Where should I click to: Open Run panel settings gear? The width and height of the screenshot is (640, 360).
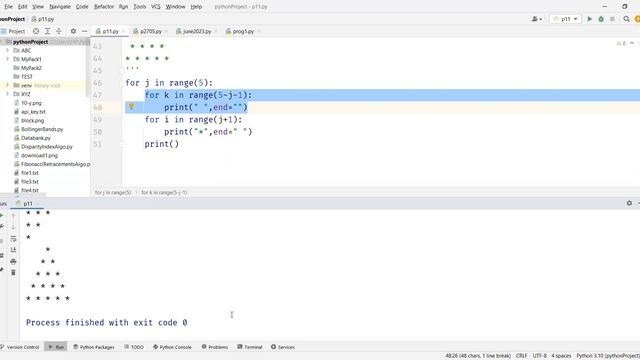[629, 203]
